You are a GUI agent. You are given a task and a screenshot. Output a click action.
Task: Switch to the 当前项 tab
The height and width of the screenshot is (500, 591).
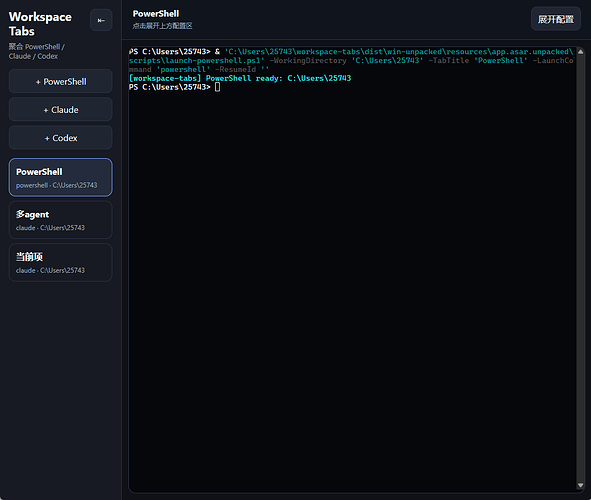61,263
